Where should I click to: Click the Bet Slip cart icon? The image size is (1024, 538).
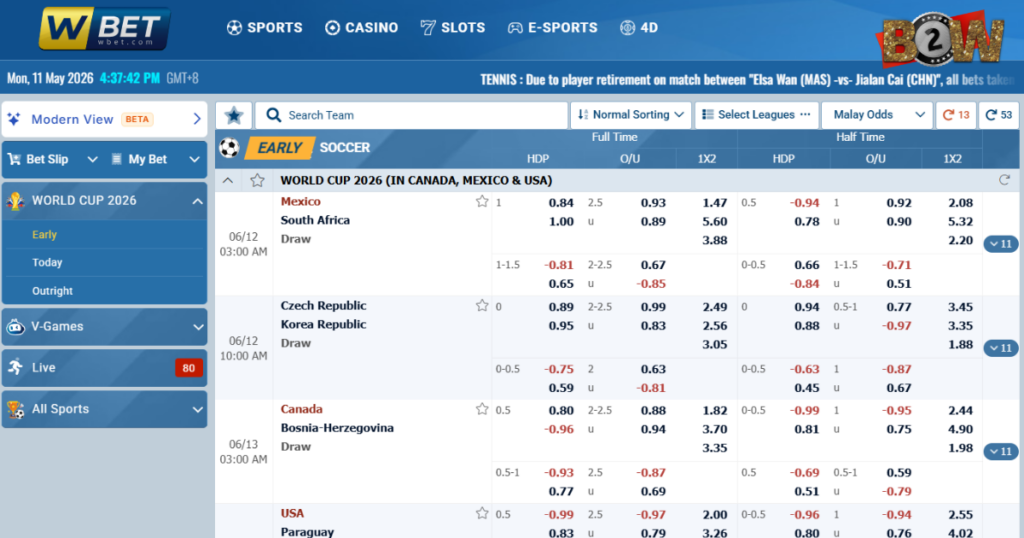point(14,159)
